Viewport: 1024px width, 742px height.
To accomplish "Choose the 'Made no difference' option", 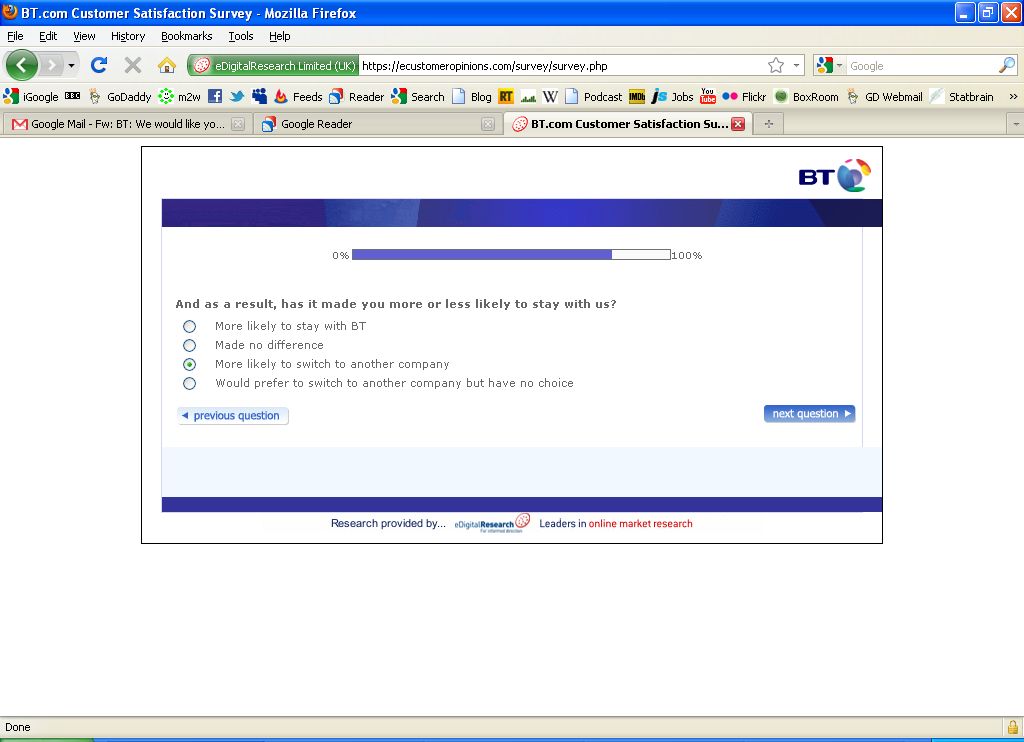I will (x=190, y=346).
